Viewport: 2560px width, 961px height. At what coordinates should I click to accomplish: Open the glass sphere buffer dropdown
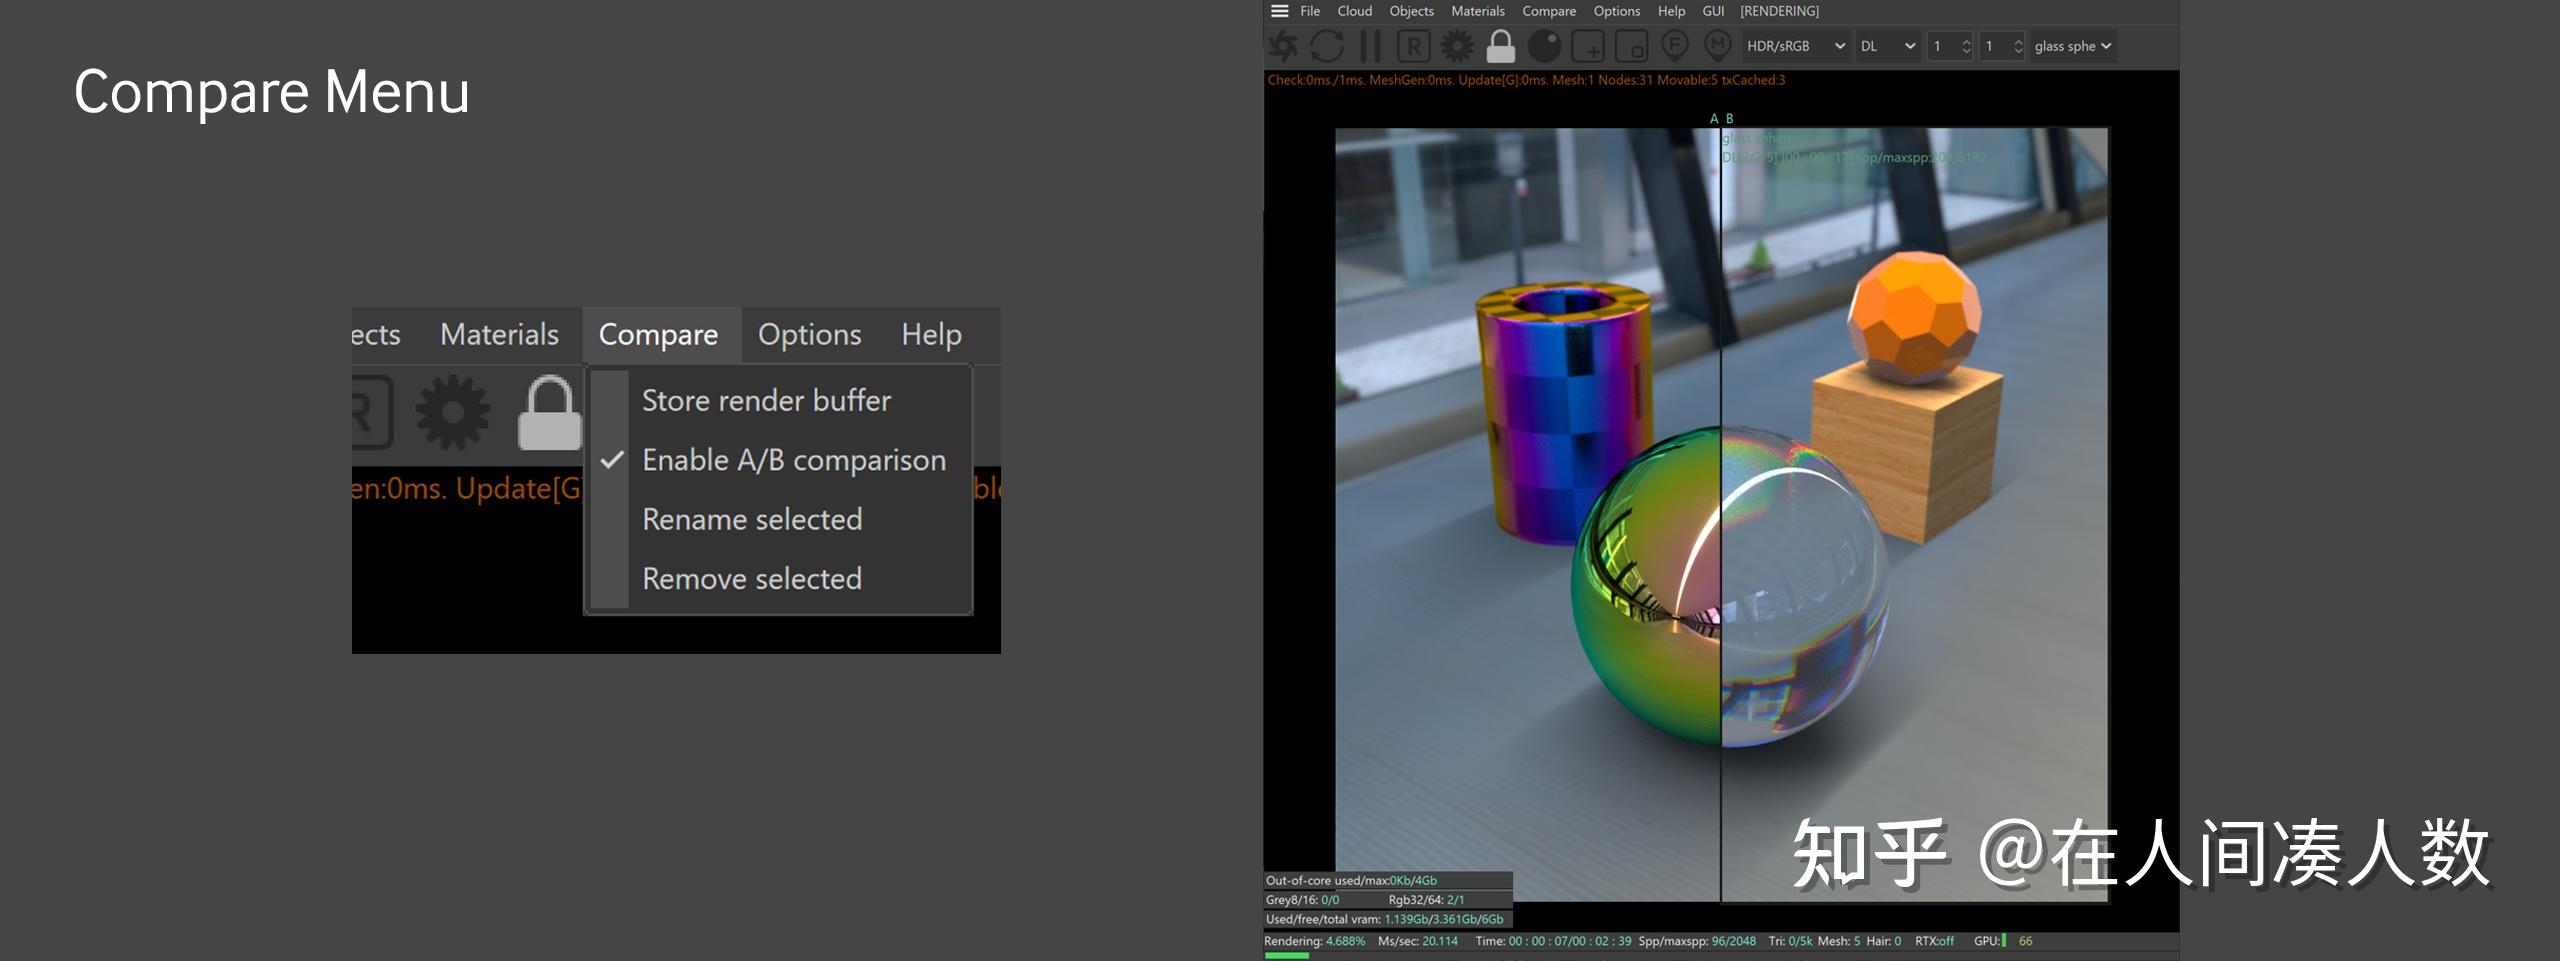point(2072,46)
